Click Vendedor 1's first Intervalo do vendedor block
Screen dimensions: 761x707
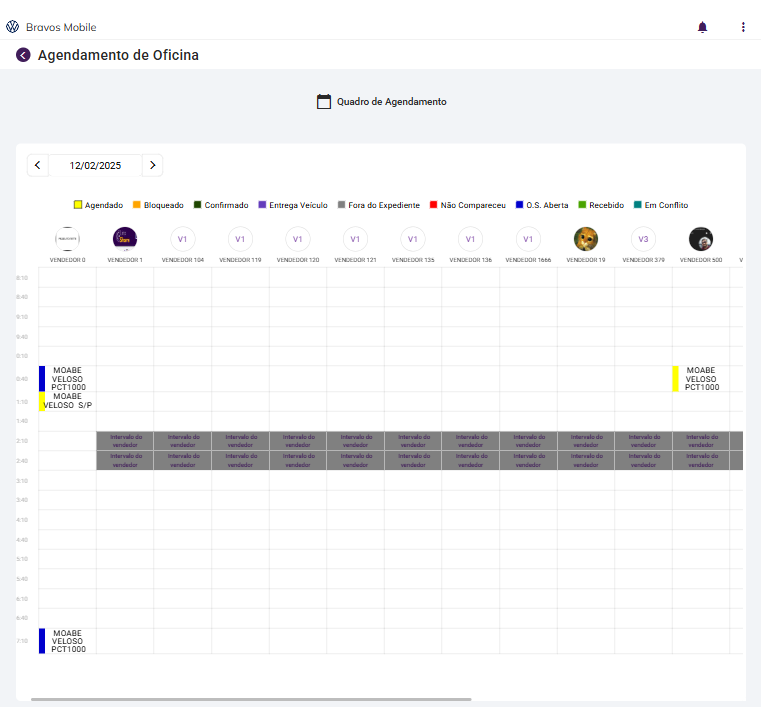[125, 440]
